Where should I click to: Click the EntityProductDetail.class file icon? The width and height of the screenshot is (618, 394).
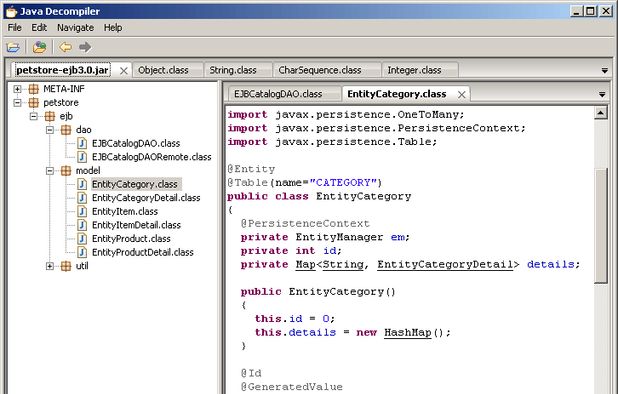point(82,252)
